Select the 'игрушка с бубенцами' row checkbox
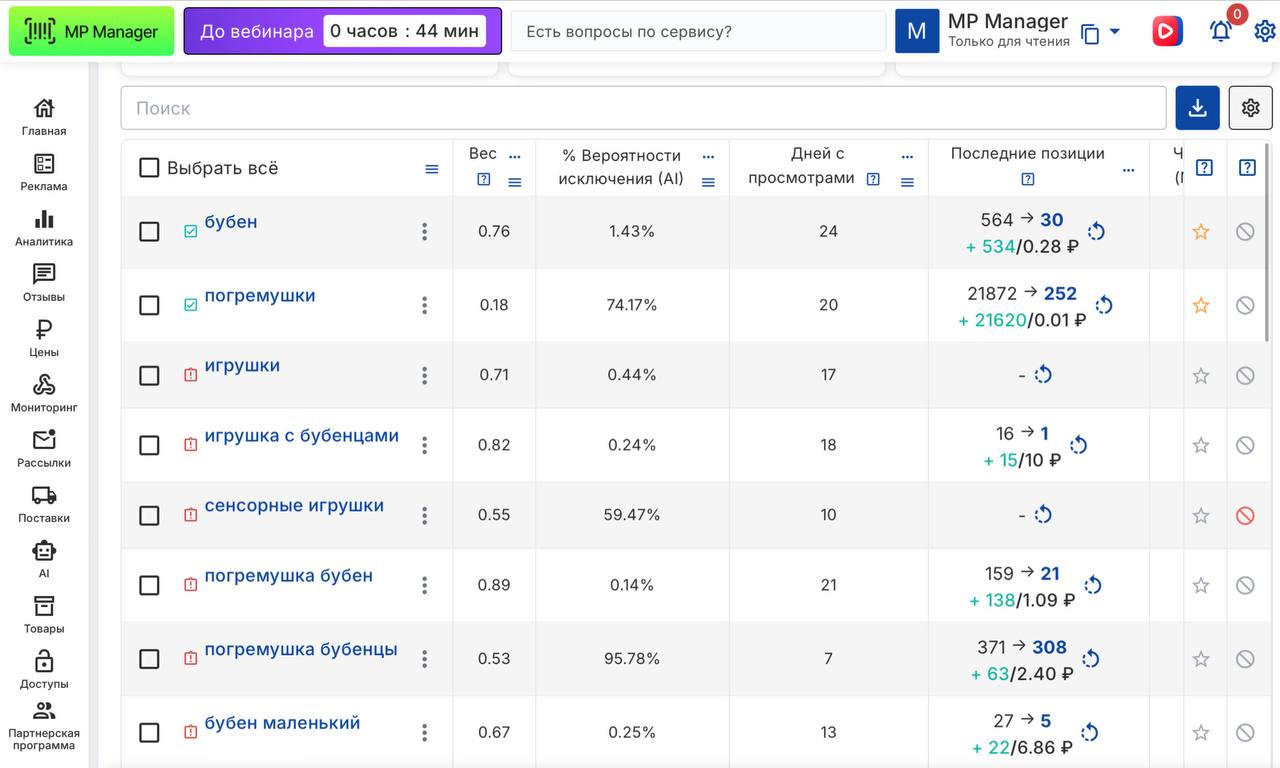This screenshot has width=1280, height=768. (149, 445)
